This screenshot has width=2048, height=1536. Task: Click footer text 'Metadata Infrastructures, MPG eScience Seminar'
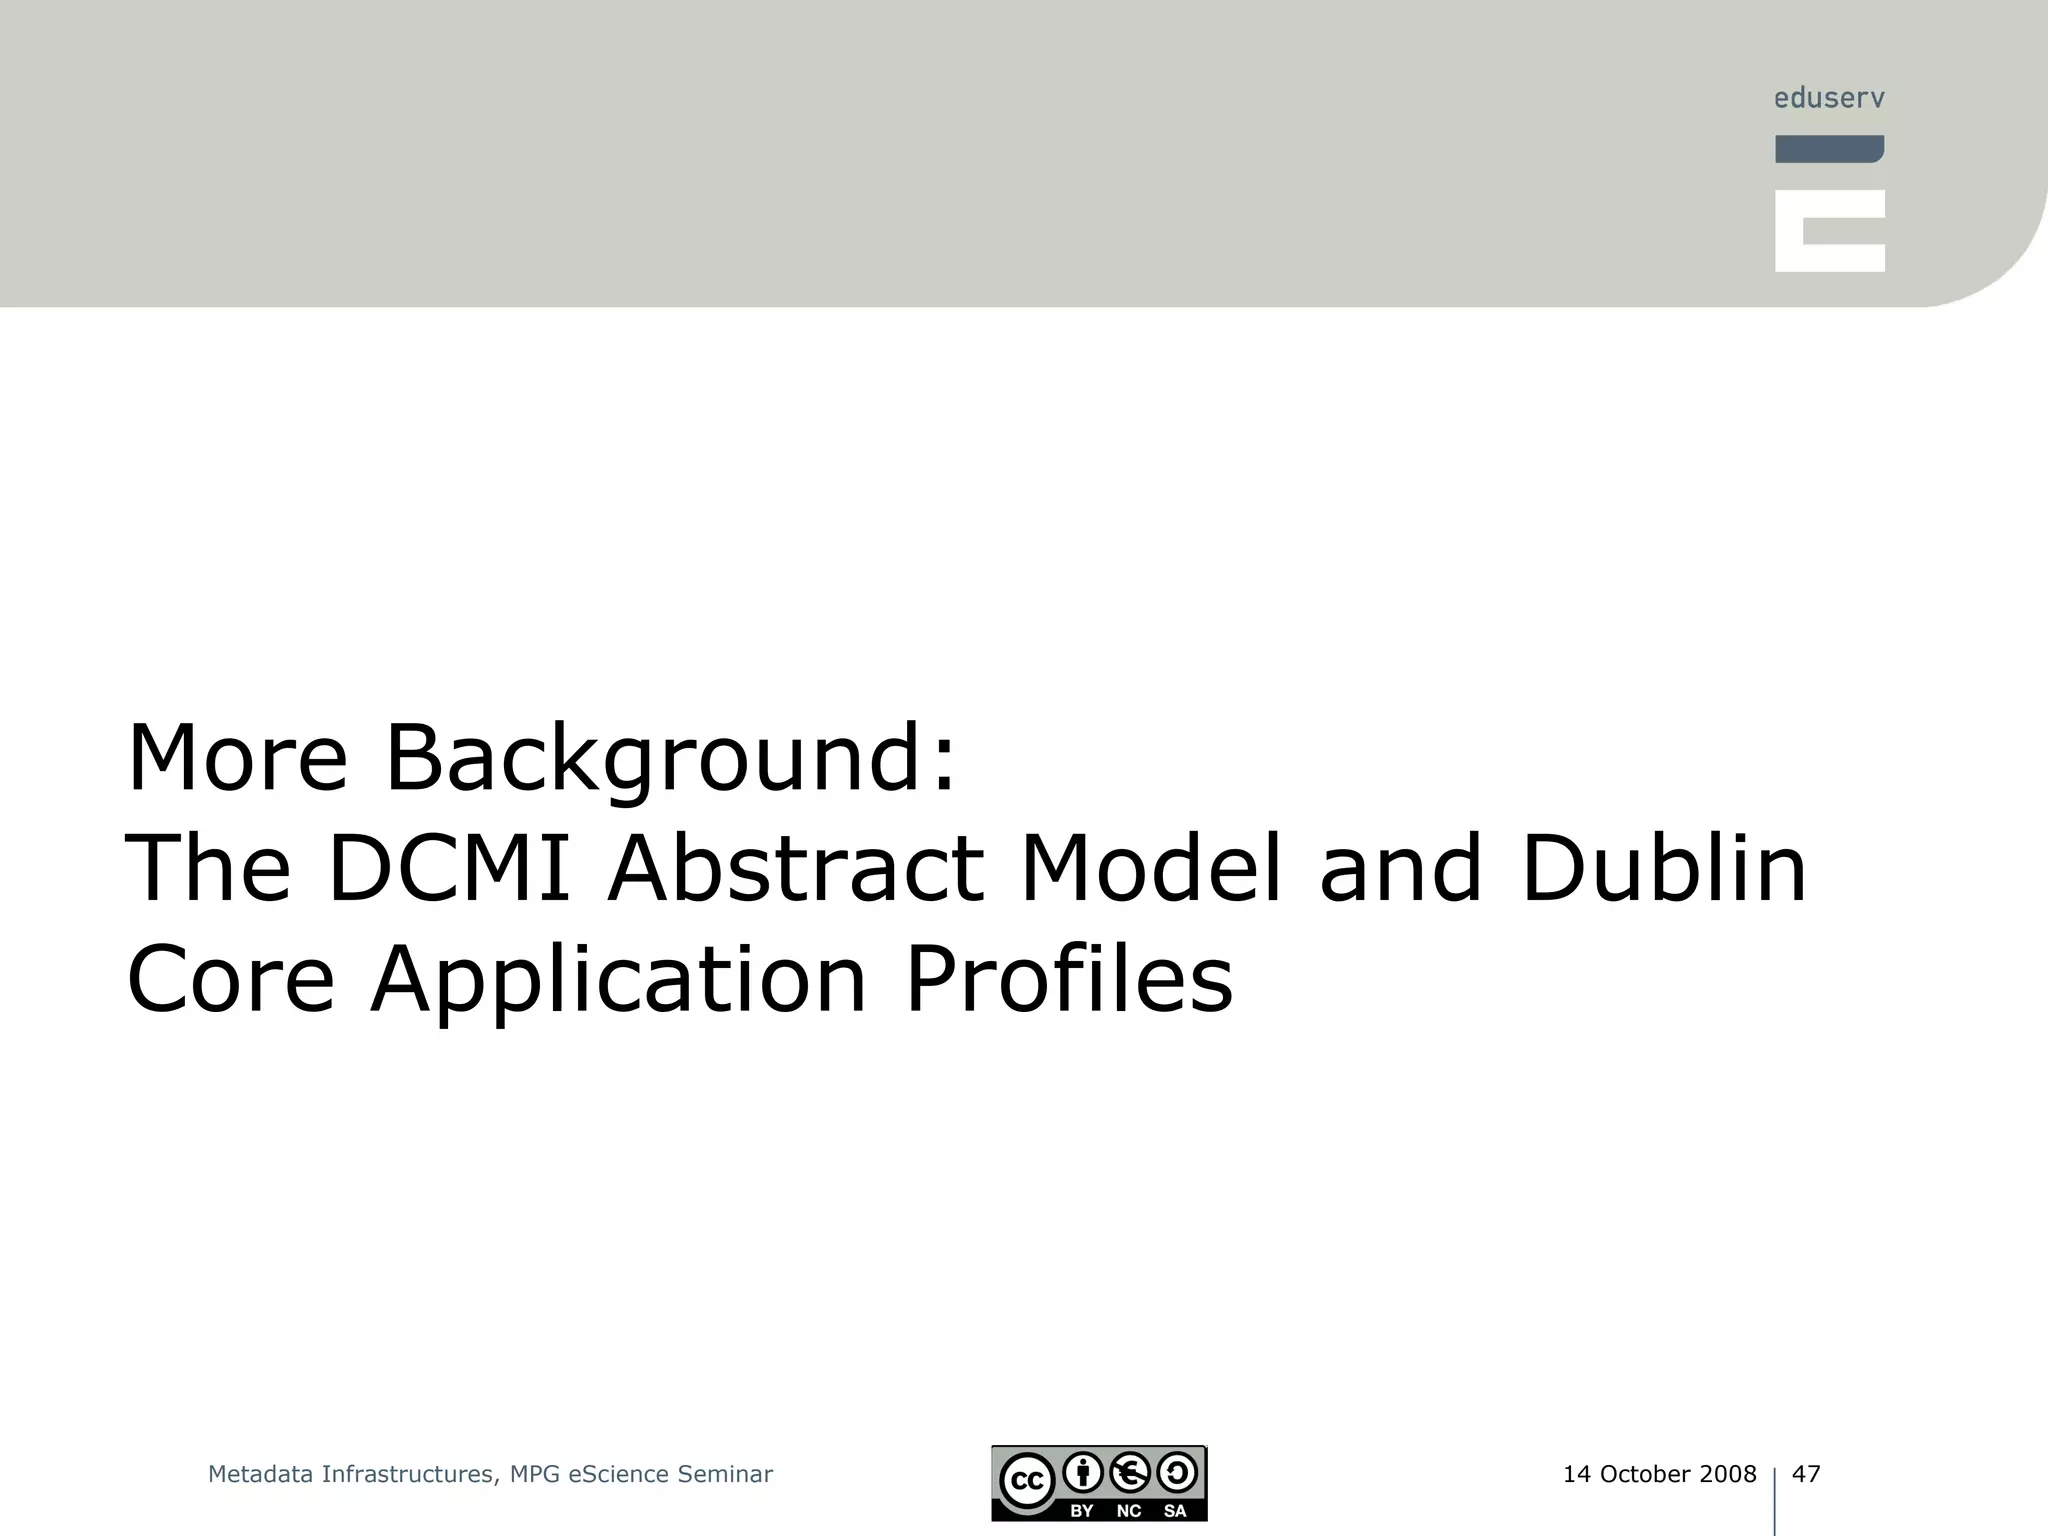490,1474
